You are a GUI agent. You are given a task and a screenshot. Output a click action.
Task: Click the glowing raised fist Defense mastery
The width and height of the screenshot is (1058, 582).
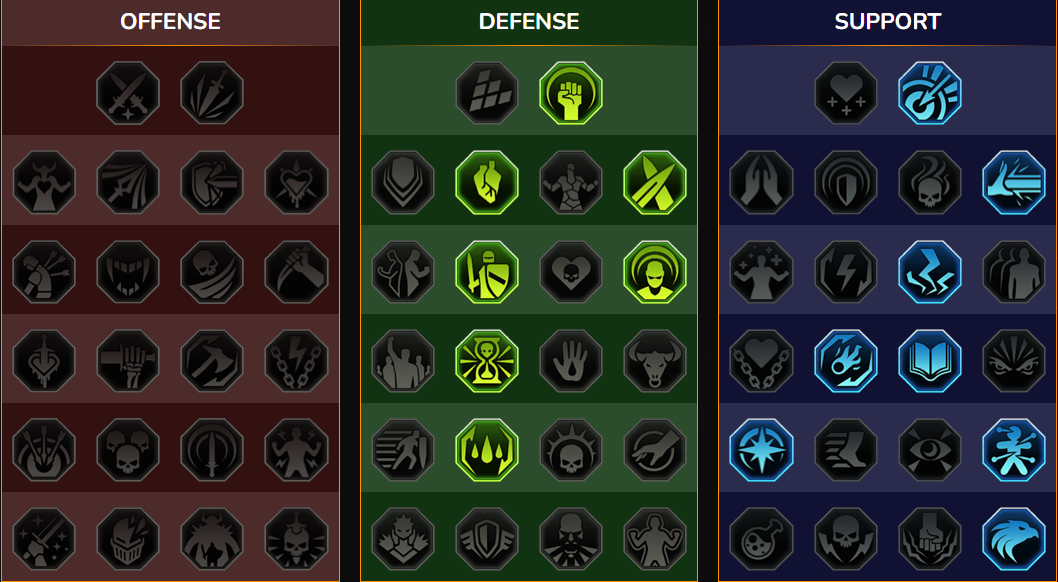pyautogui.click(x=571, y=93)
